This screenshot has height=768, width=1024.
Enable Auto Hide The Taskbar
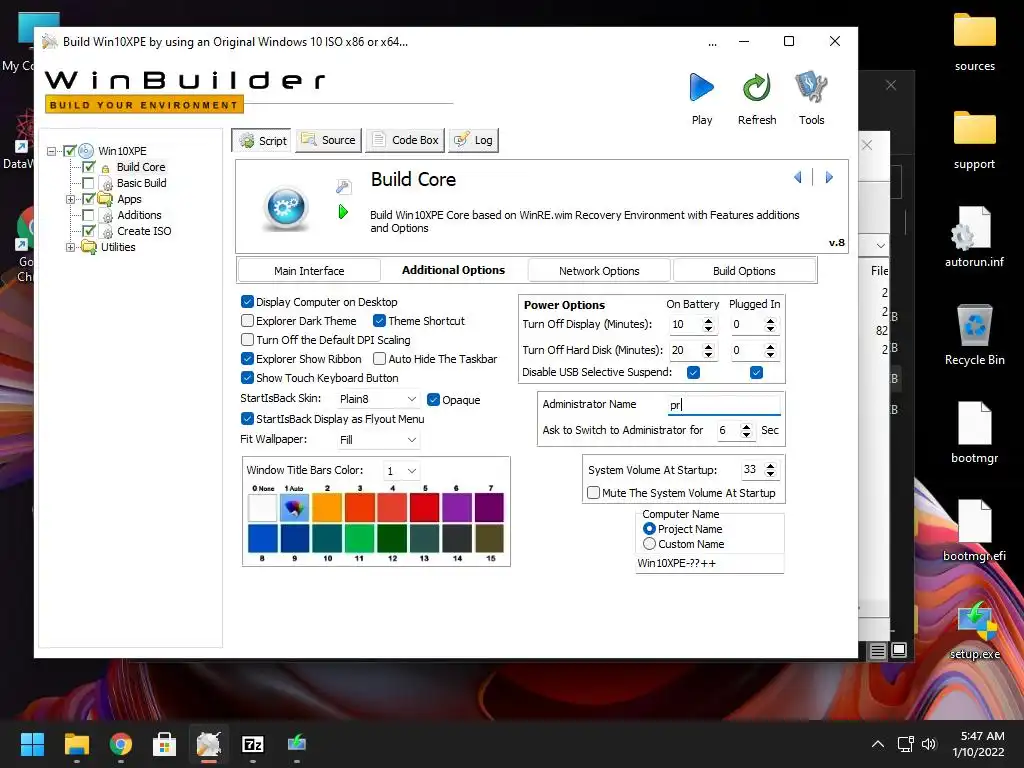pyautogui.click(x=379, y=359)
